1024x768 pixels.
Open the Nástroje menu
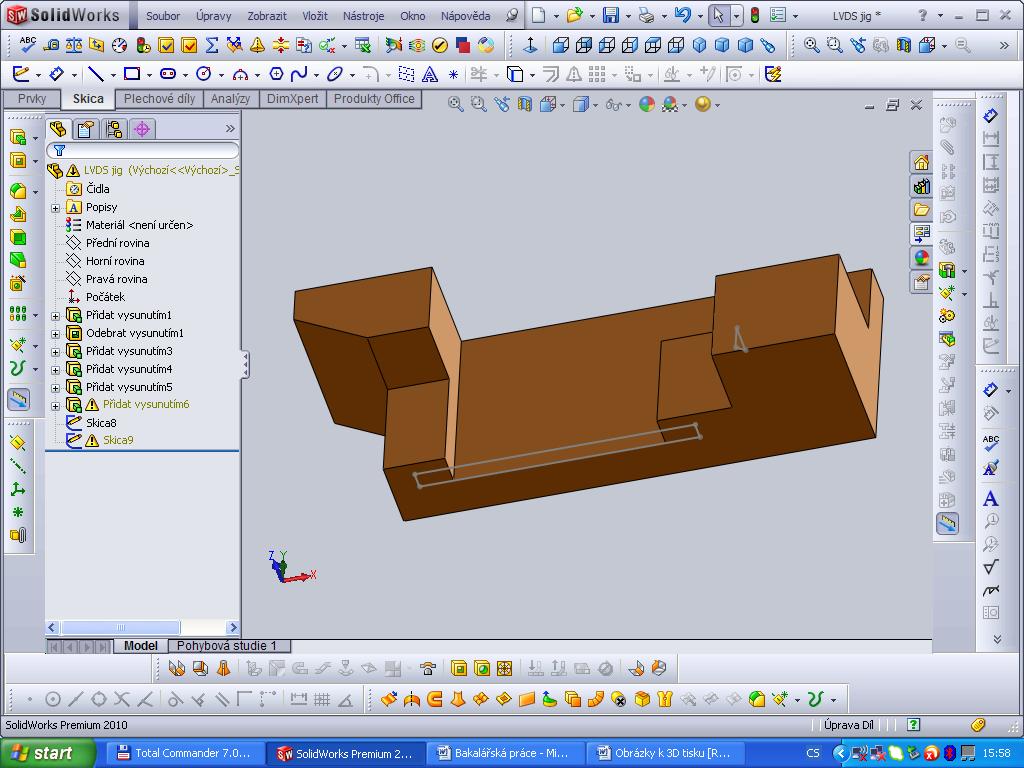coord(364,16)
